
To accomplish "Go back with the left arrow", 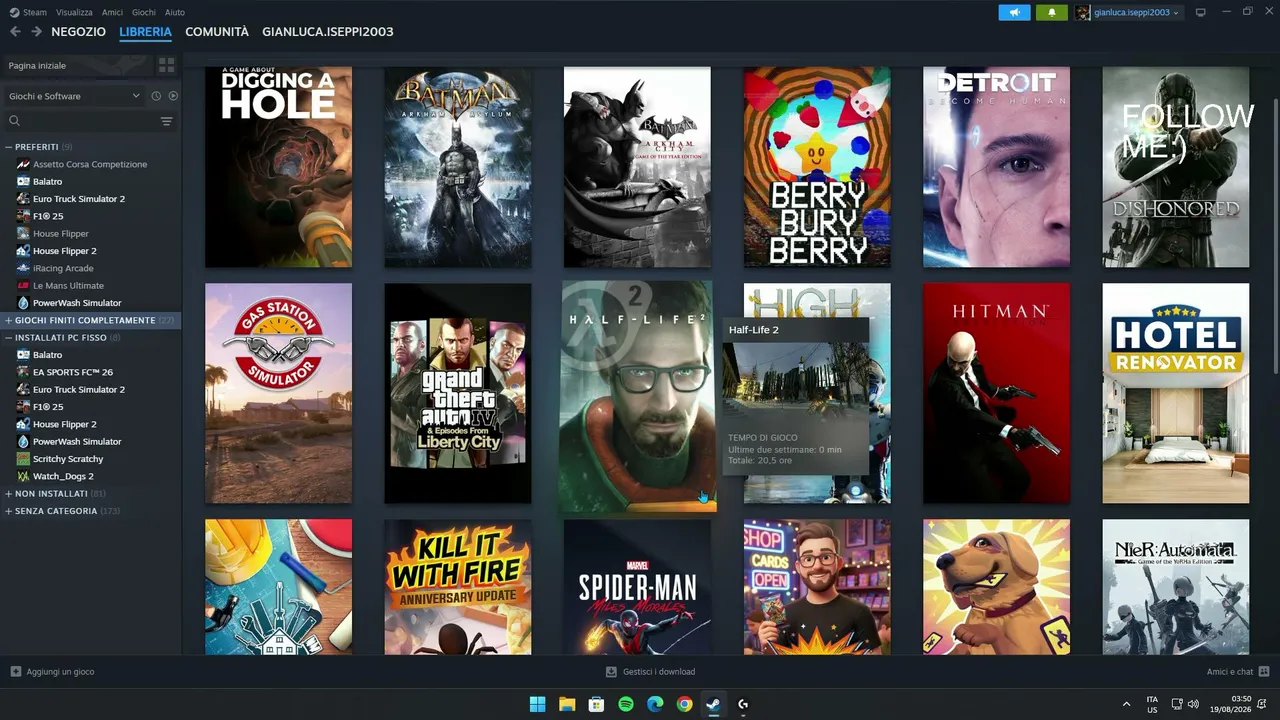I will (x=15, y=32).
